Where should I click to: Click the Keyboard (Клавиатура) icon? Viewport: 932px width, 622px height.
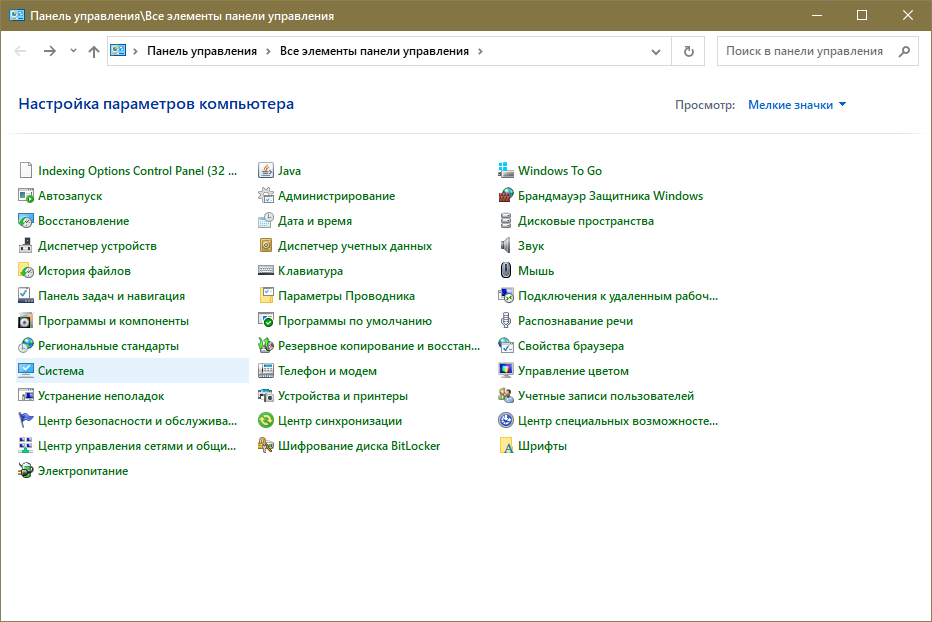coord(266,271)
